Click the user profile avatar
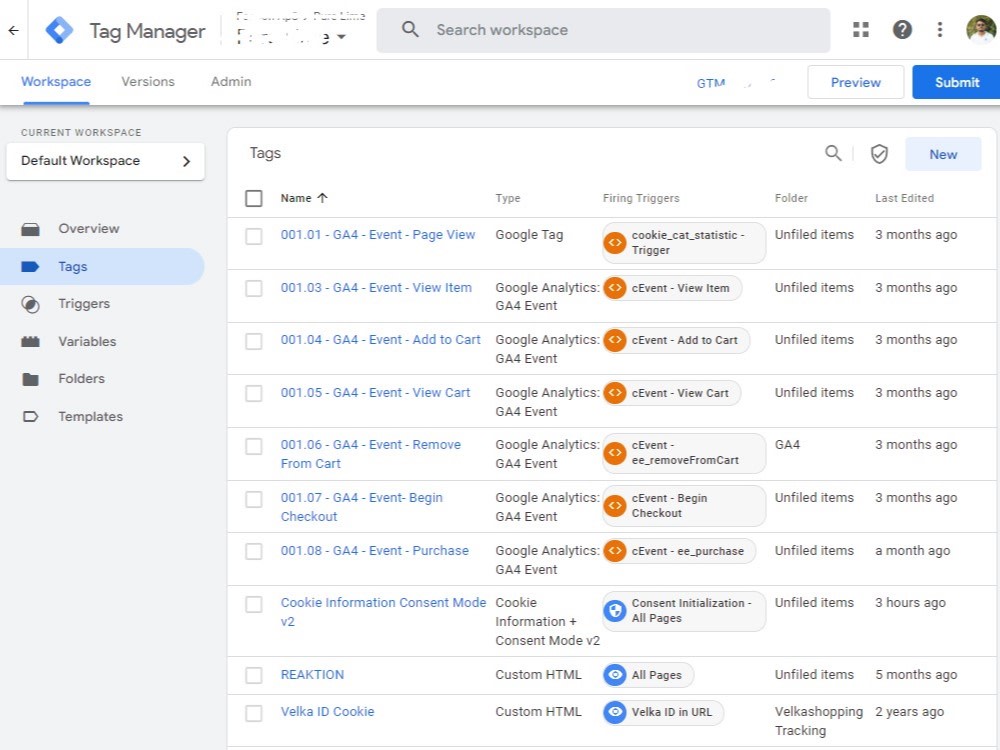The image size is (1000, 750). tap(981, 29)
